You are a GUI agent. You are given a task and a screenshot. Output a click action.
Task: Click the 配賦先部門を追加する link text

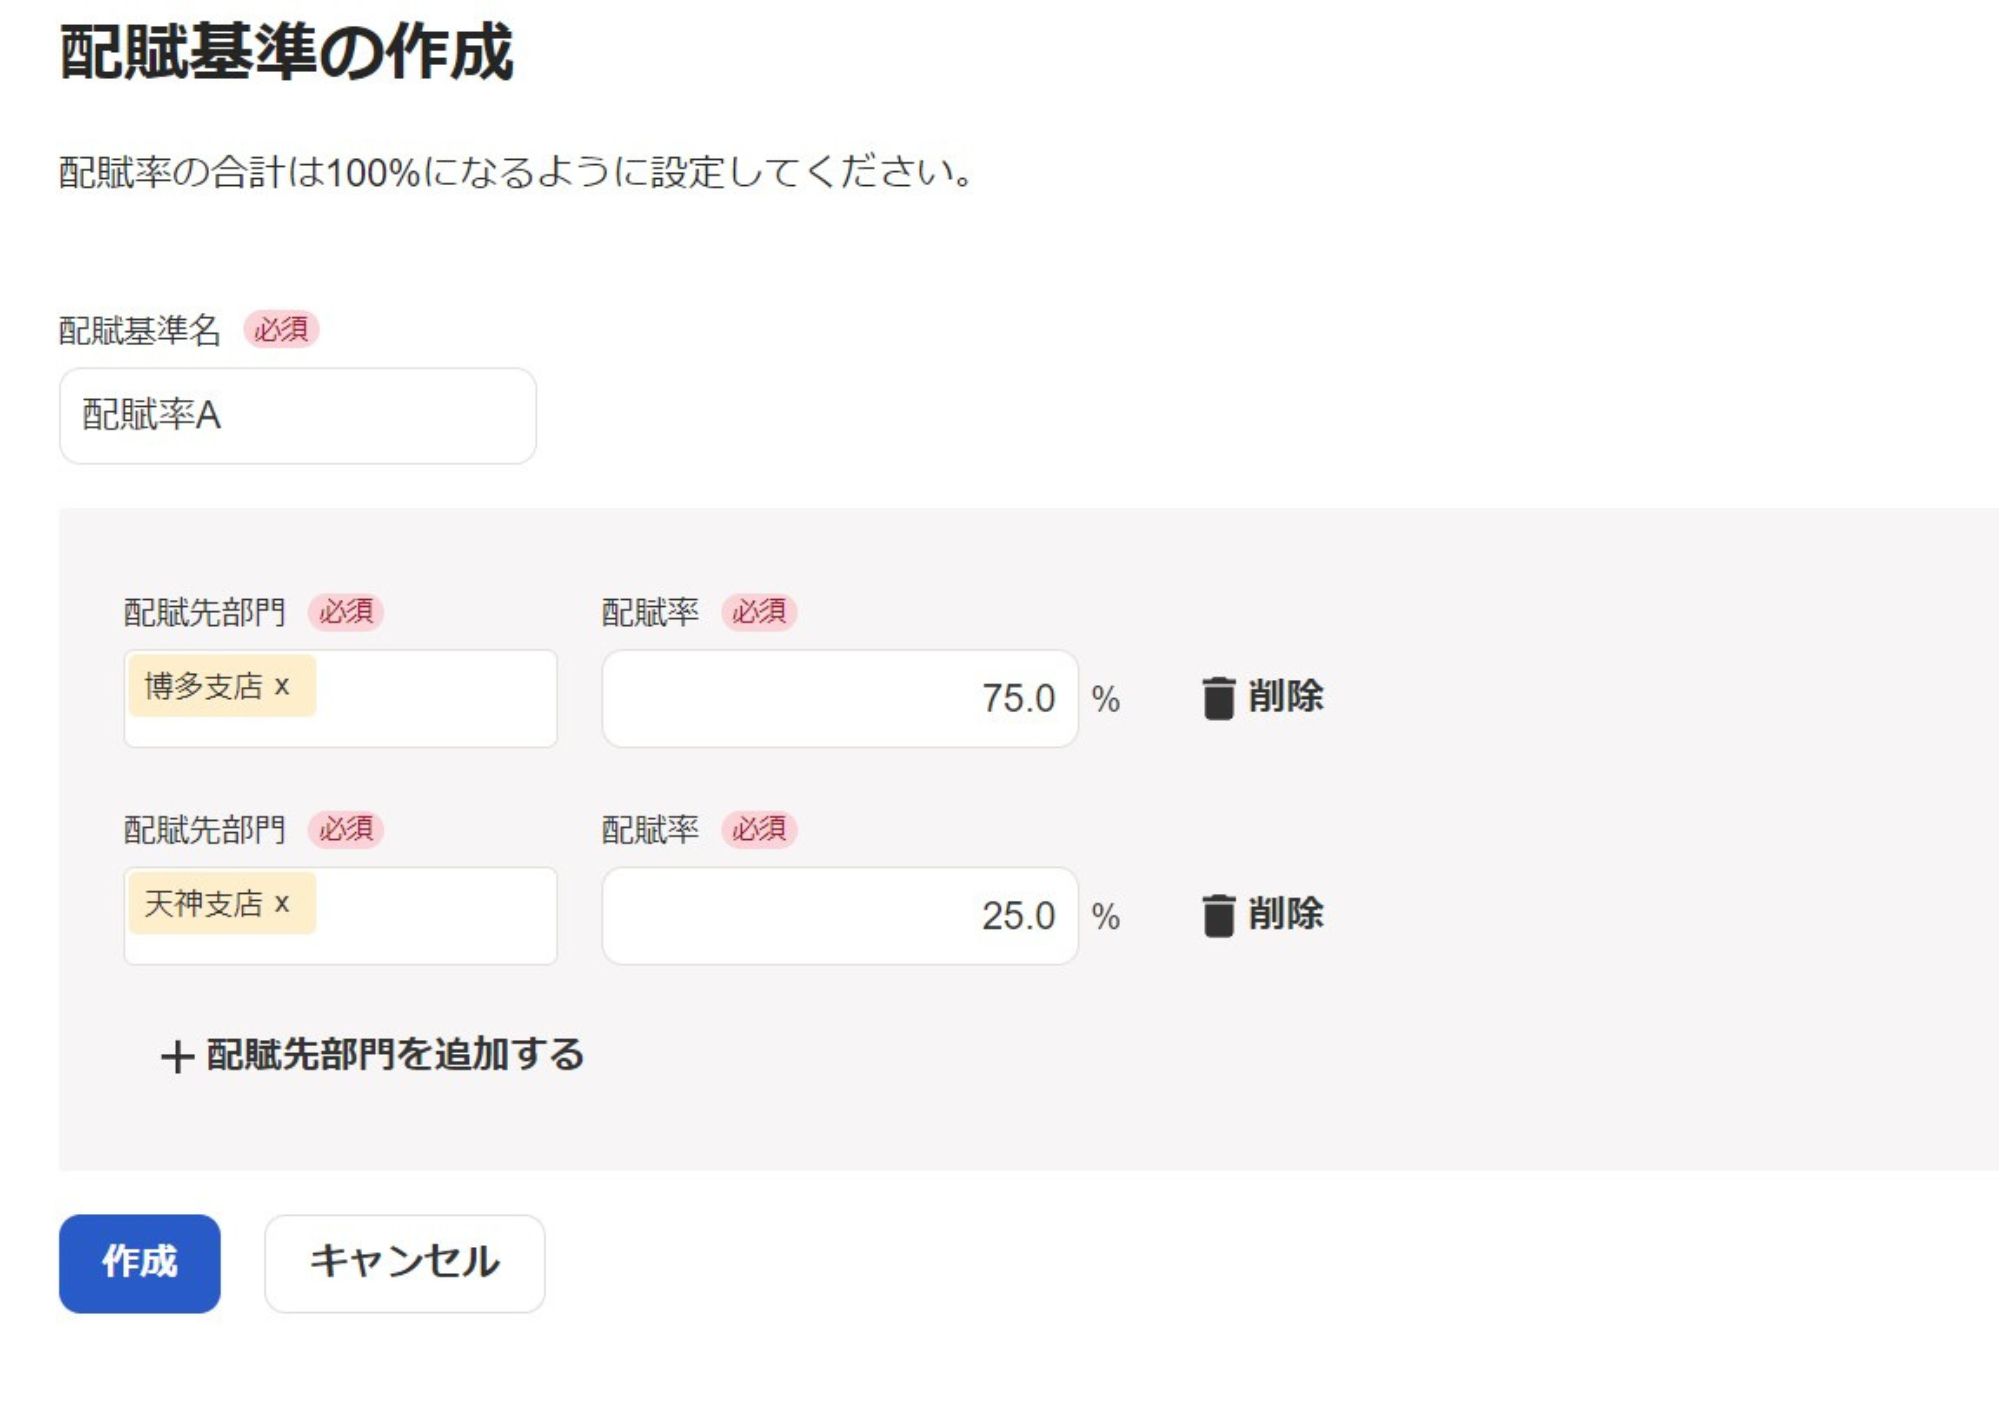point(395,1054)
